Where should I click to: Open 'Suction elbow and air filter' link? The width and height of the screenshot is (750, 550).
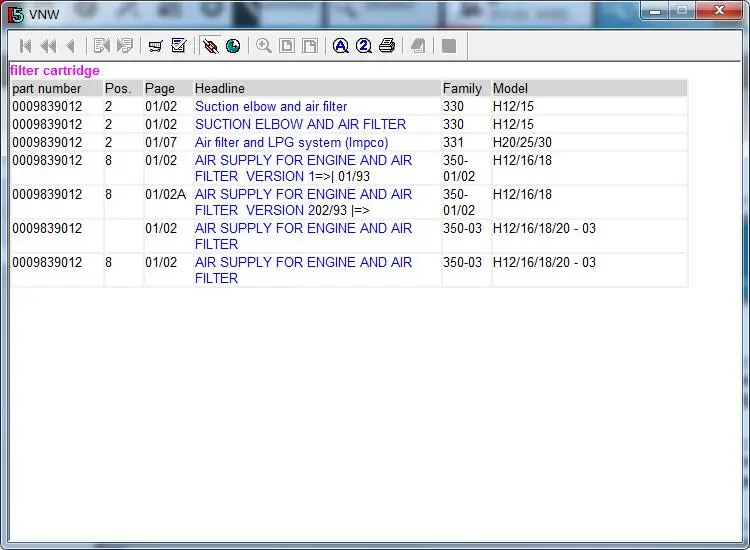point(271,106)
